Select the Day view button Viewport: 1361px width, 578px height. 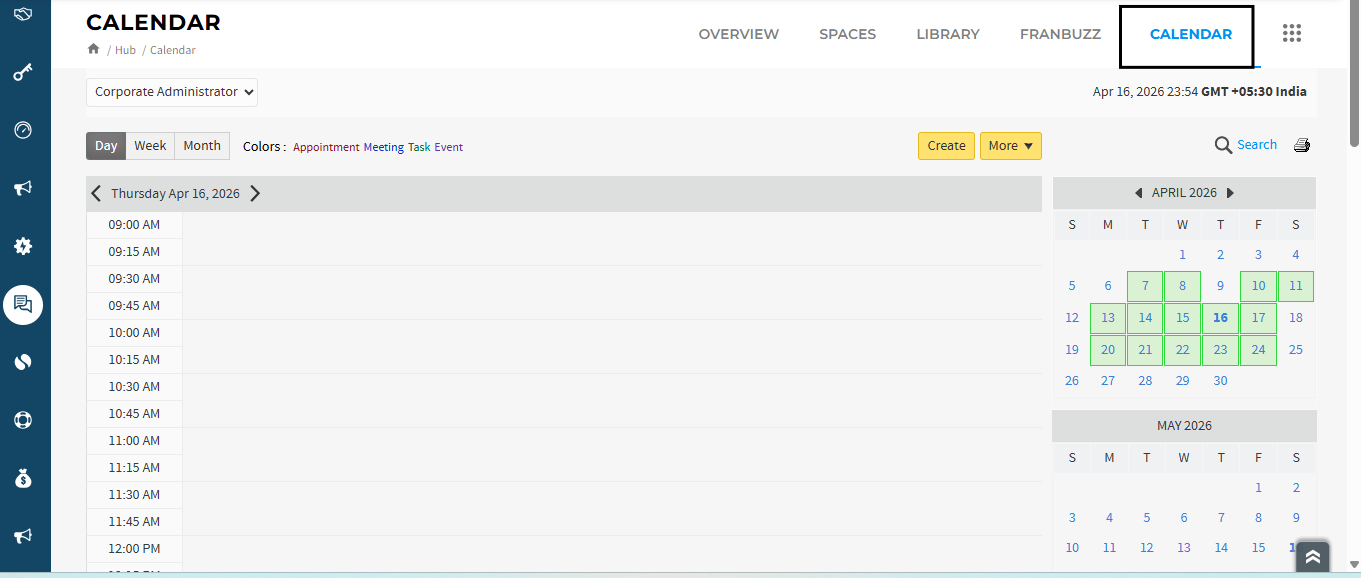pyautogui.click(x=106, y=146)
